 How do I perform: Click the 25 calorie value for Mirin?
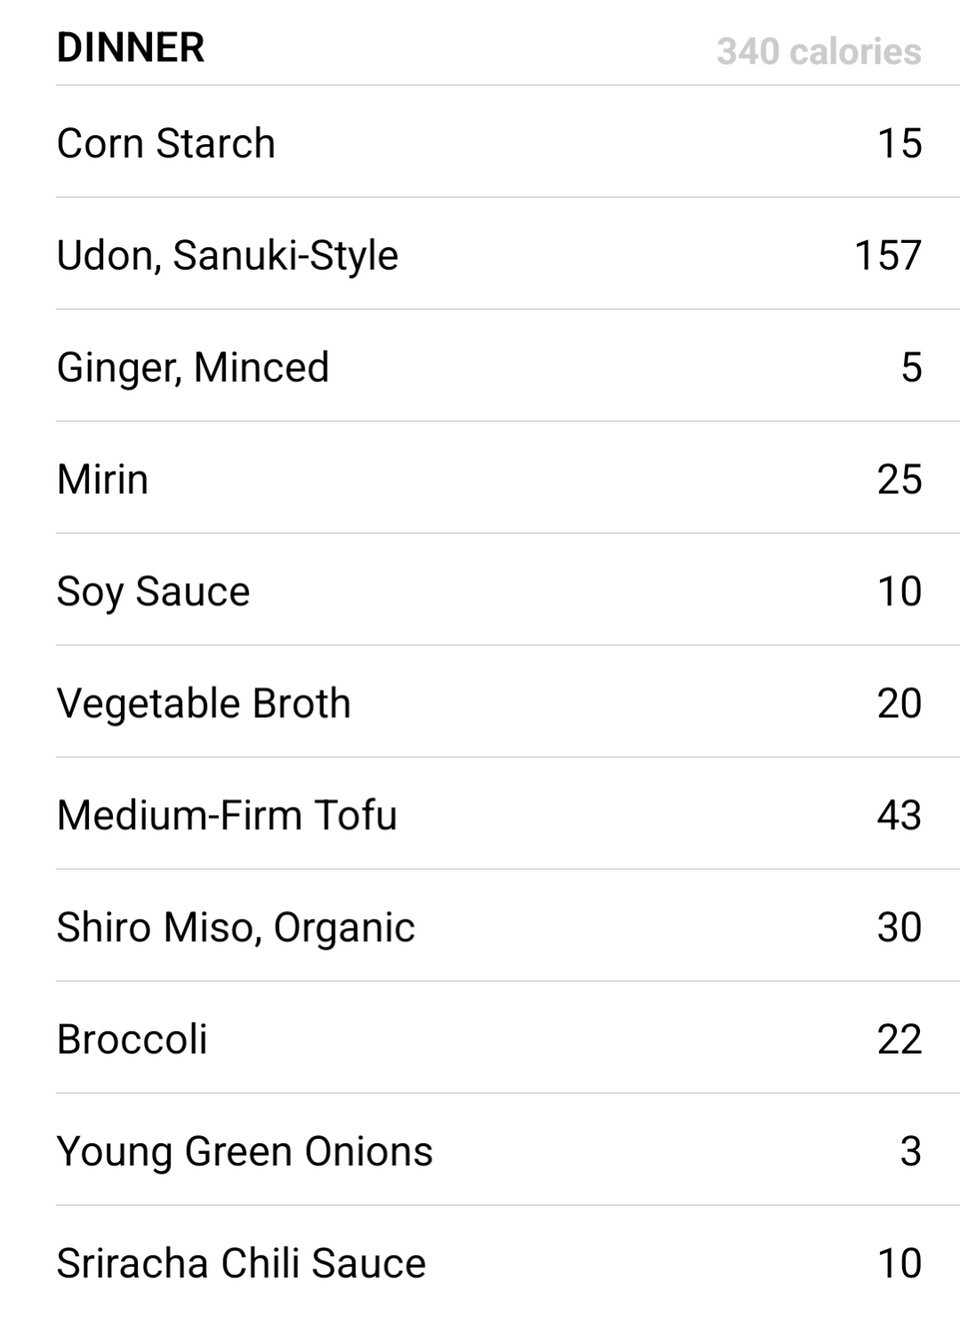pyautogui.click(x=899, y=479)
